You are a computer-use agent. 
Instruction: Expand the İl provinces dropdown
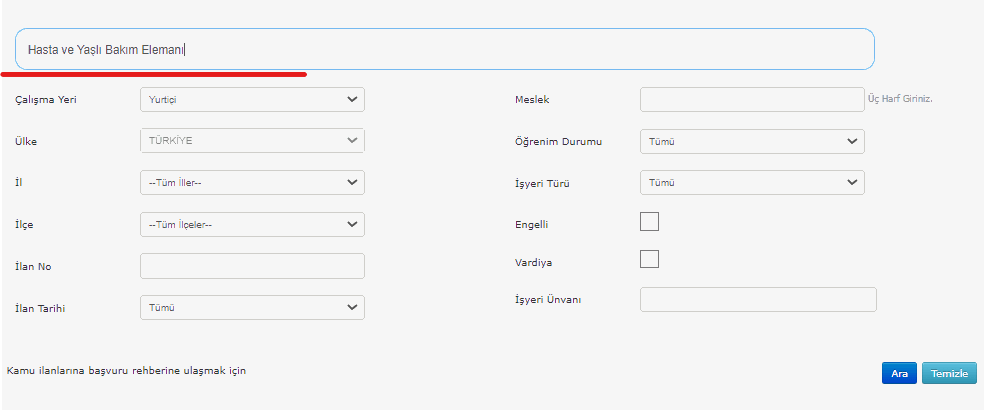tap(252, 182)
